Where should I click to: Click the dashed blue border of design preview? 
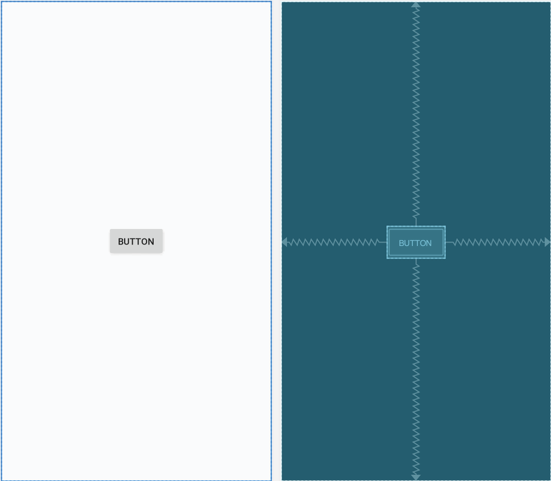pos(271,240)
